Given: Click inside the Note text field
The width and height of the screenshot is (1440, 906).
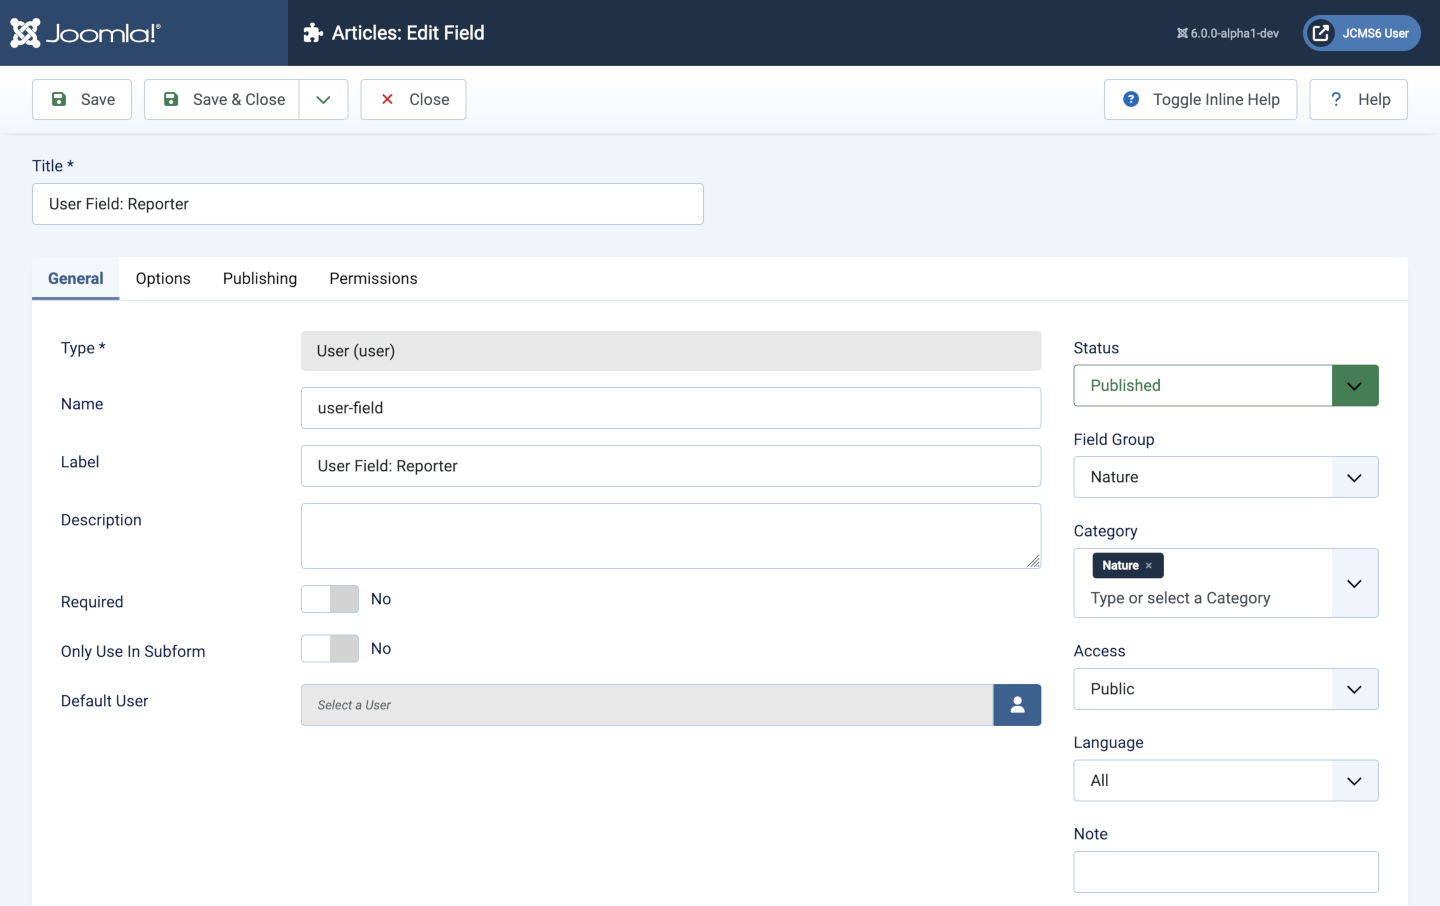Looking at the screenshot, I should [x=1225, y=871].
